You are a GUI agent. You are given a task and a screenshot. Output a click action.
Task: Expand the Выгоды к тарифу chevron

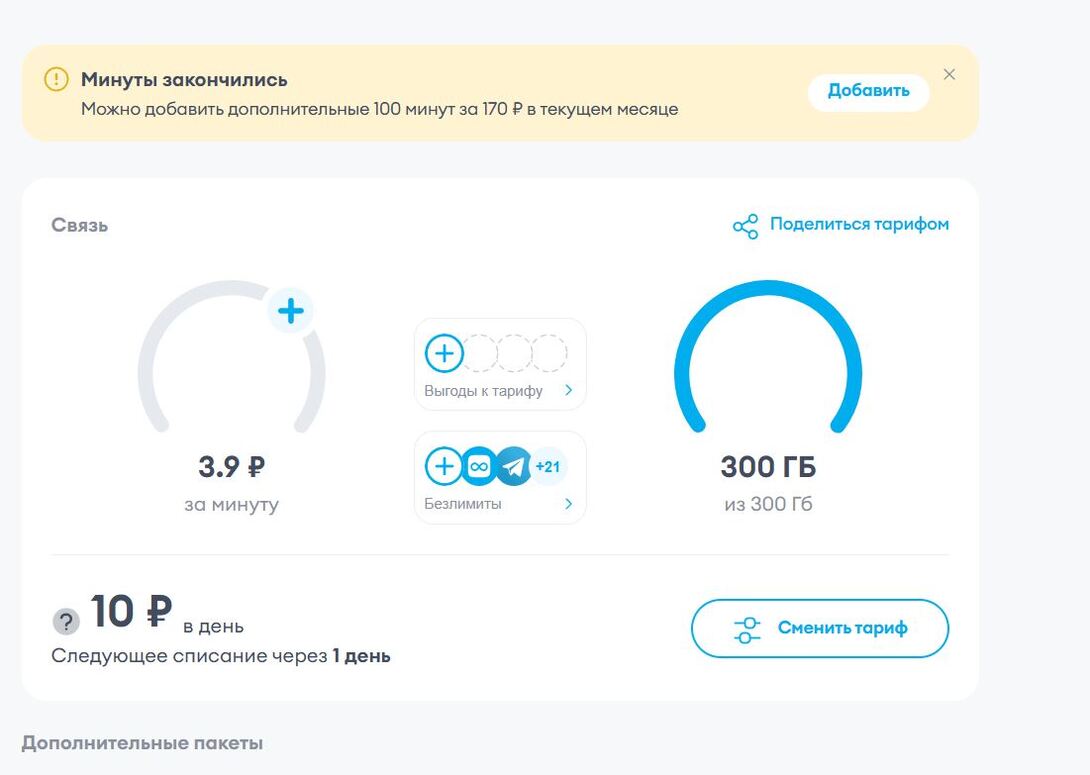568,391
